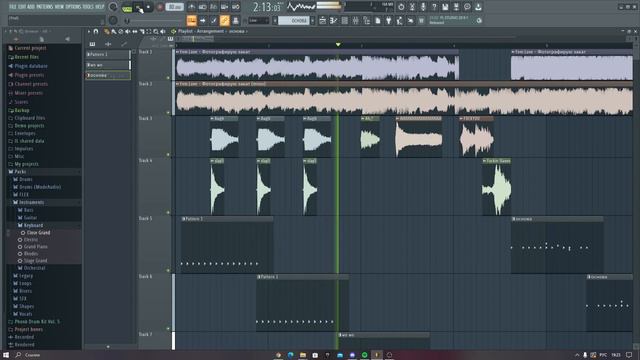The image size is (640, 360).
Task: Adjust the main pitch knob
Action: (x=113, y=20)
